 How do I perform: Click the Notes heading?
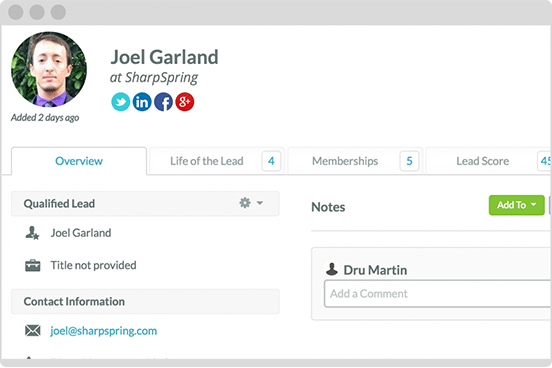click(328, 207)
